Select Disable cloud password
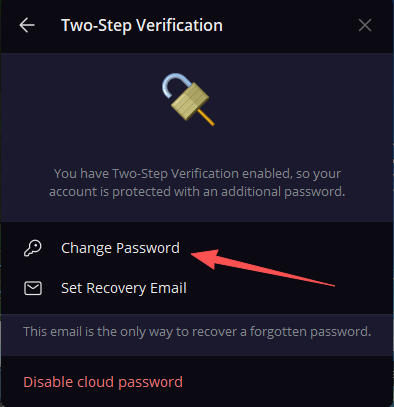394x407 pixels. pos(103,382)
